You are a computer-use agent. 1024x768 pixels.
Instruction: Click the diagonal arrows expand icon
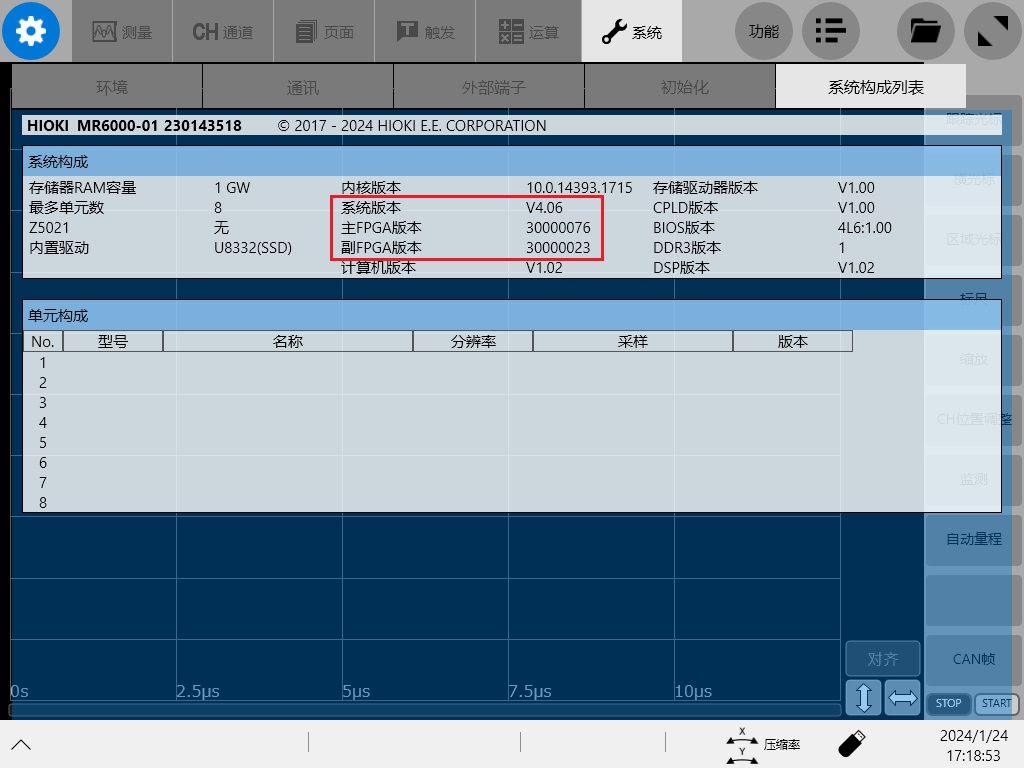pyautogui.click(x=993, y=31)
